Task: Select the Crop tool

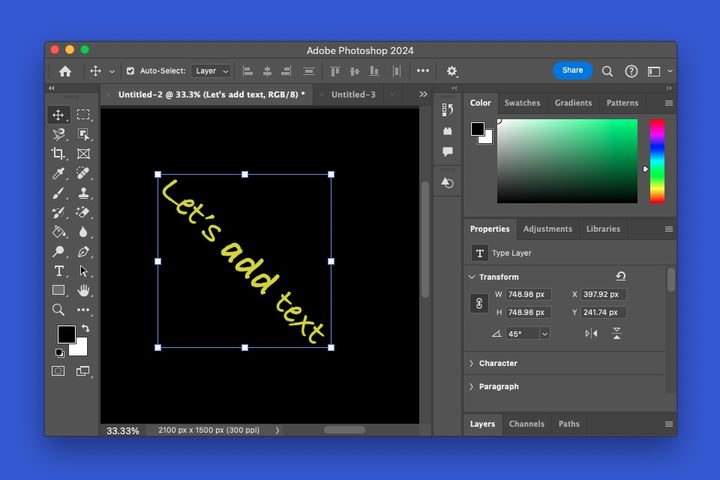Action: 58,153
